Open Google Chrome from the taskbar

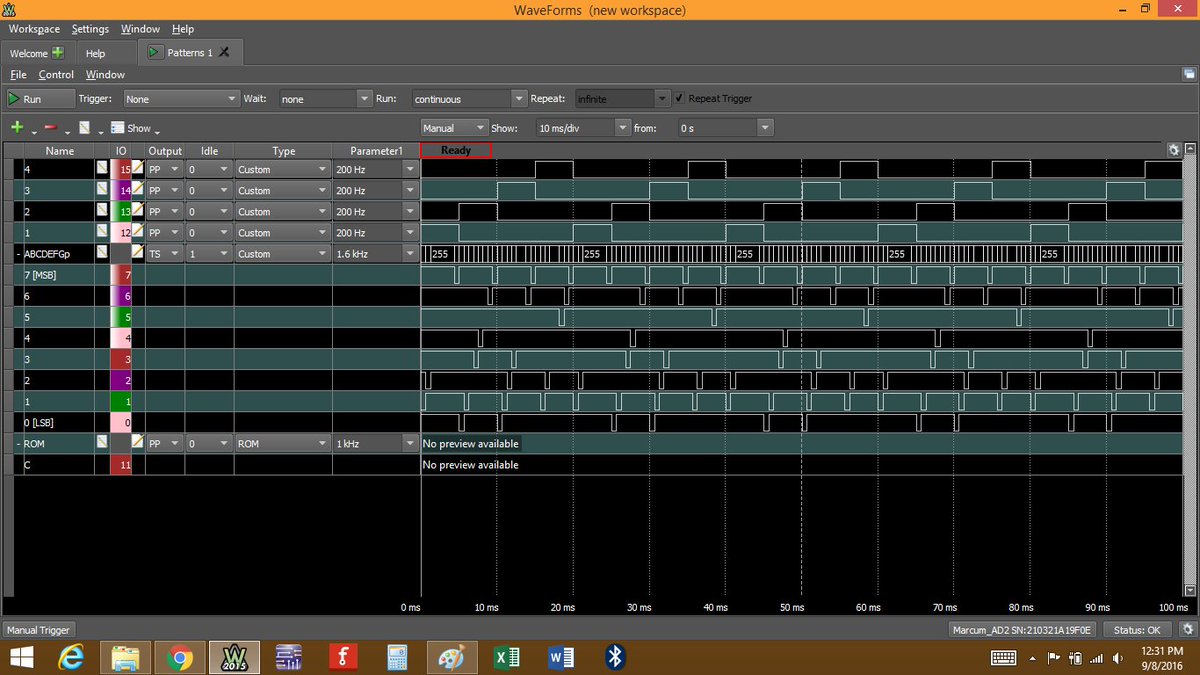click(x=180, y=657)
